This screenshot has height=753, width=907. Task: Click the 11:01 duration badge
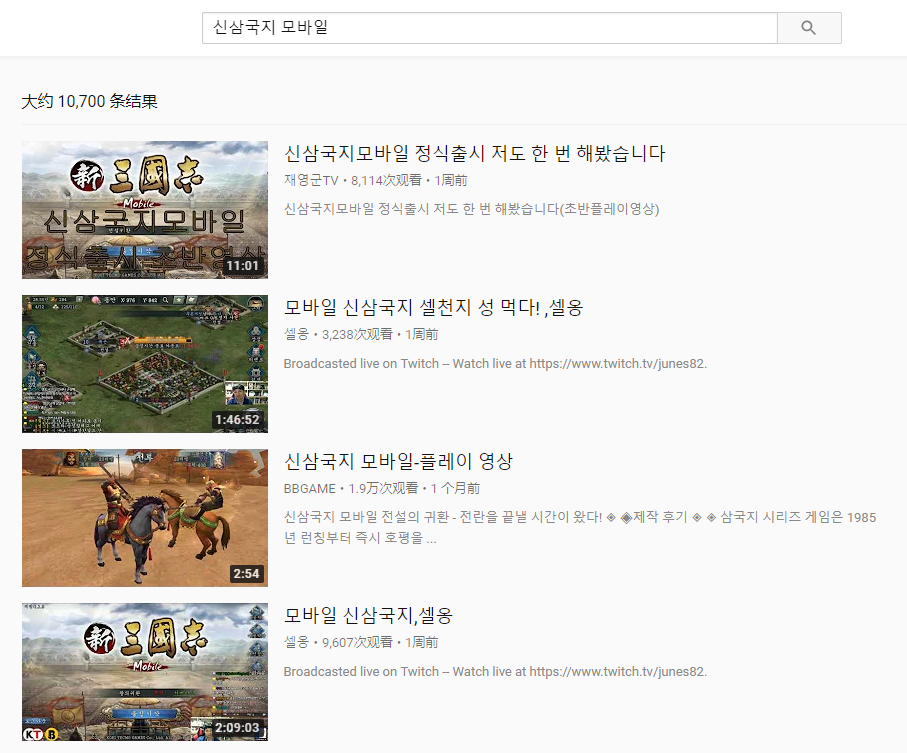pos(243,266)
